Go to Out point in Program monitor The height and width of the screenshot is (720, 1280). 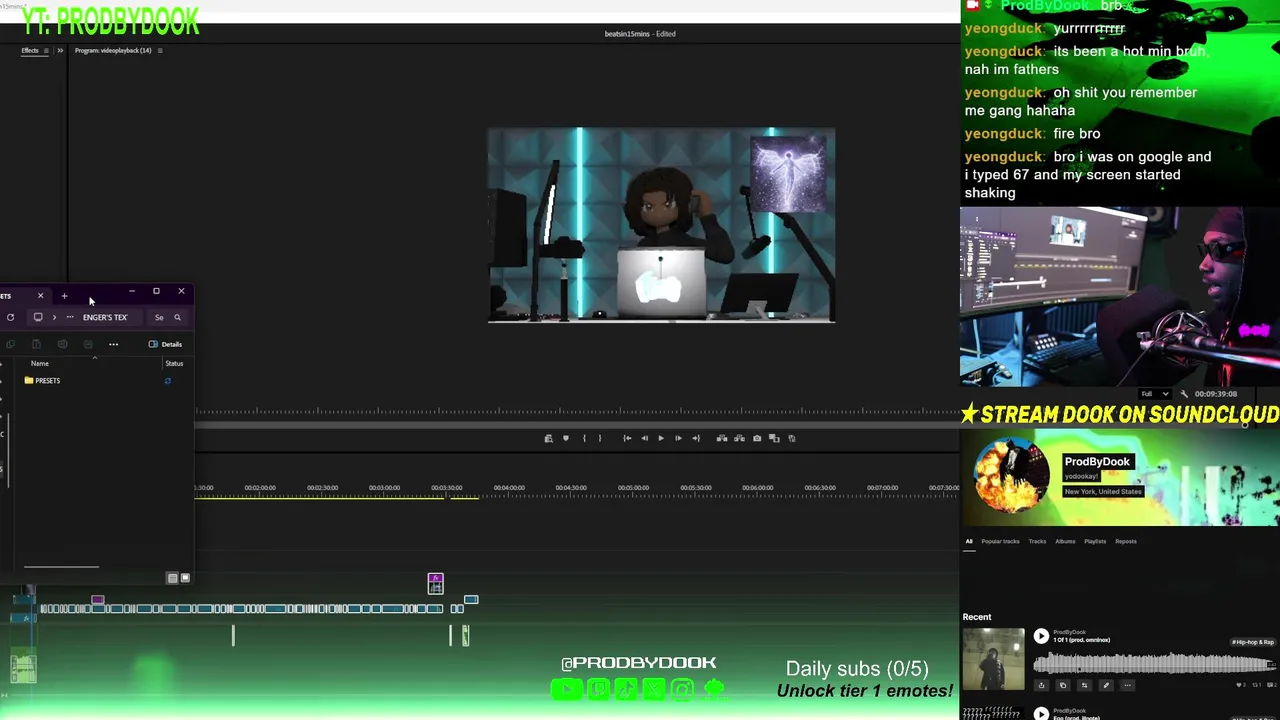pos(696,438)
